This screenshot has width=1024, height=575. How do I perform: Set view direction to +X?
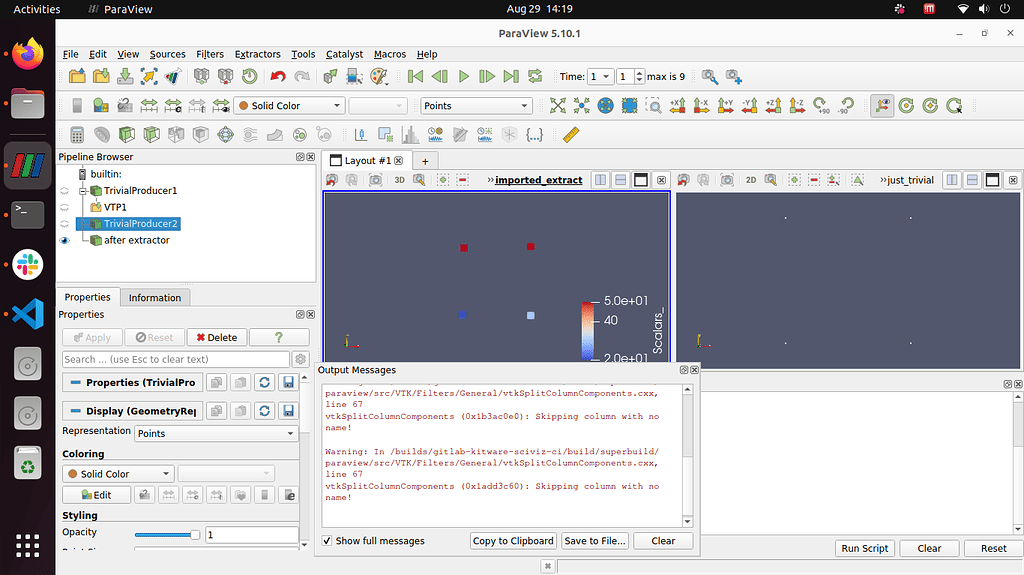click(677, 106)
